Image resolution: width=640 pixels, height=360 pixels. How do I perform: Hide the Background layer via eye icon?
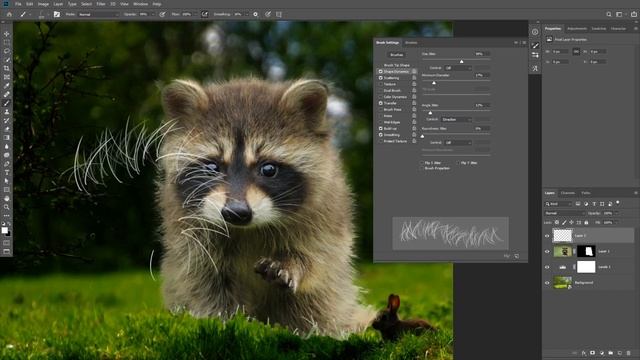click(x=547, y=282)
